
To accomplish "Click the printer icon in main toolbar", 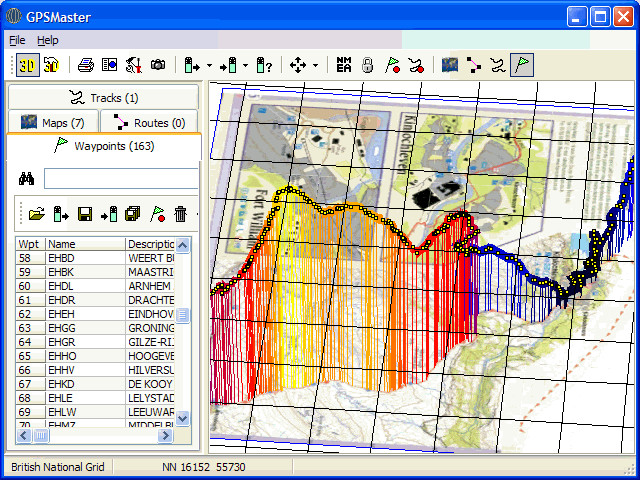I will click(86, 65).
